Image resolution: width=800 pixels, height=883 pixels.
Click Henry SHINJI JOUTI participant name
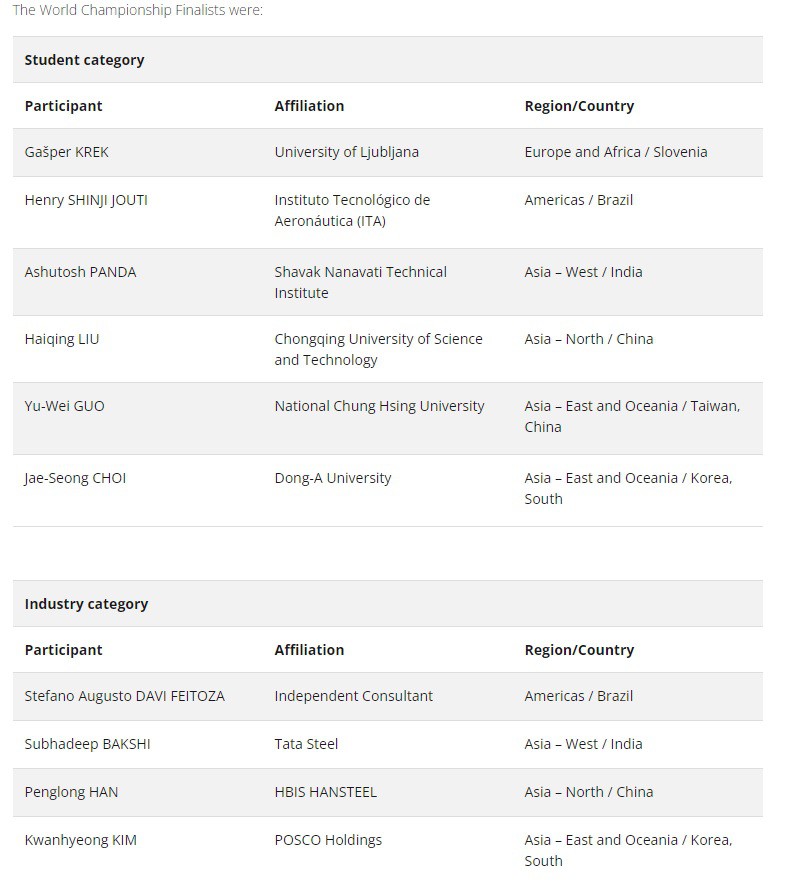(x=86, y=200)
